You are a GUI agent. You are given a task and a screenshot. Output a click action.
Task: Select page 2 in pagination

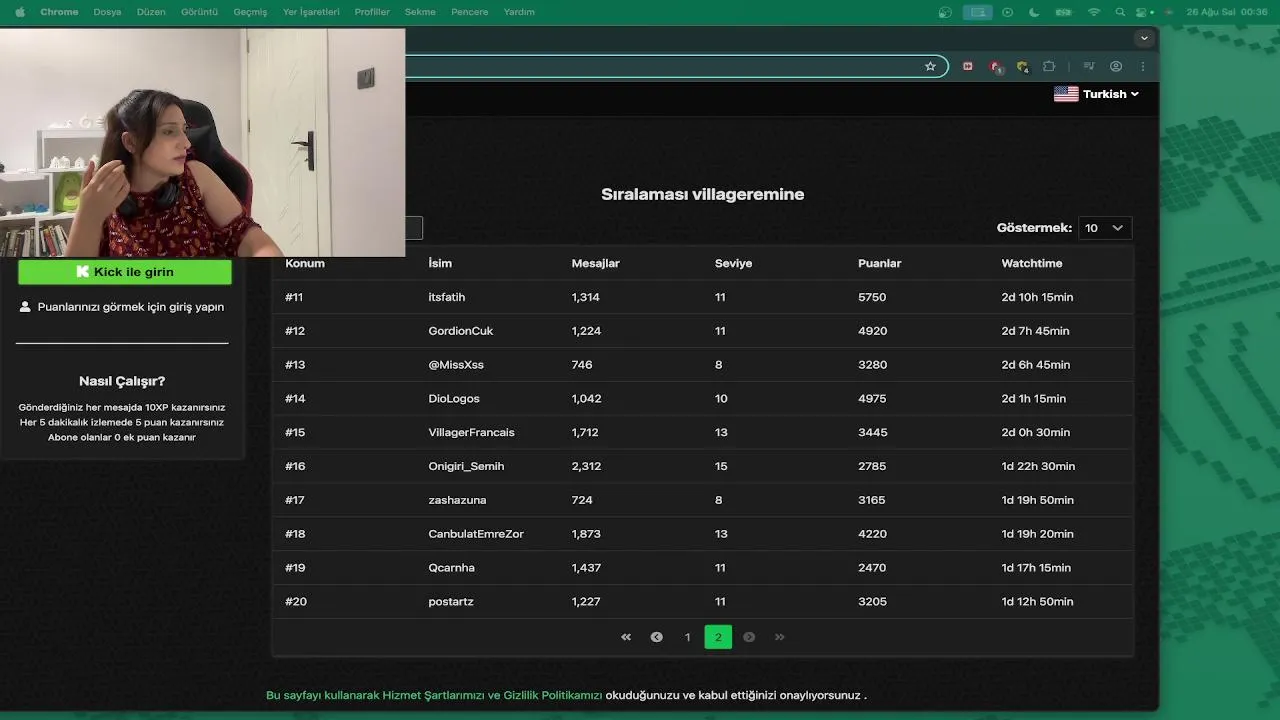click(718, 637)
